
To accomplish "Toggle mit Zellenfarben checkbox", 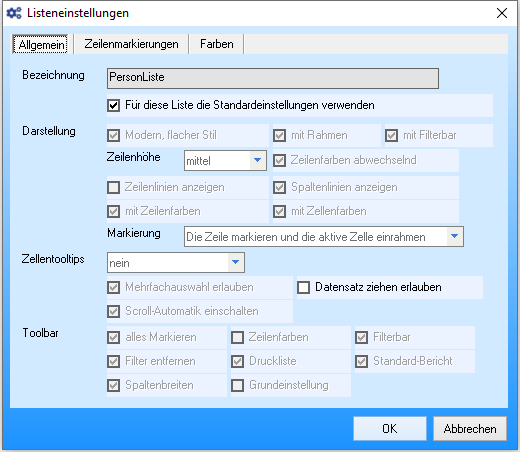I will click(x=279, y=211).
